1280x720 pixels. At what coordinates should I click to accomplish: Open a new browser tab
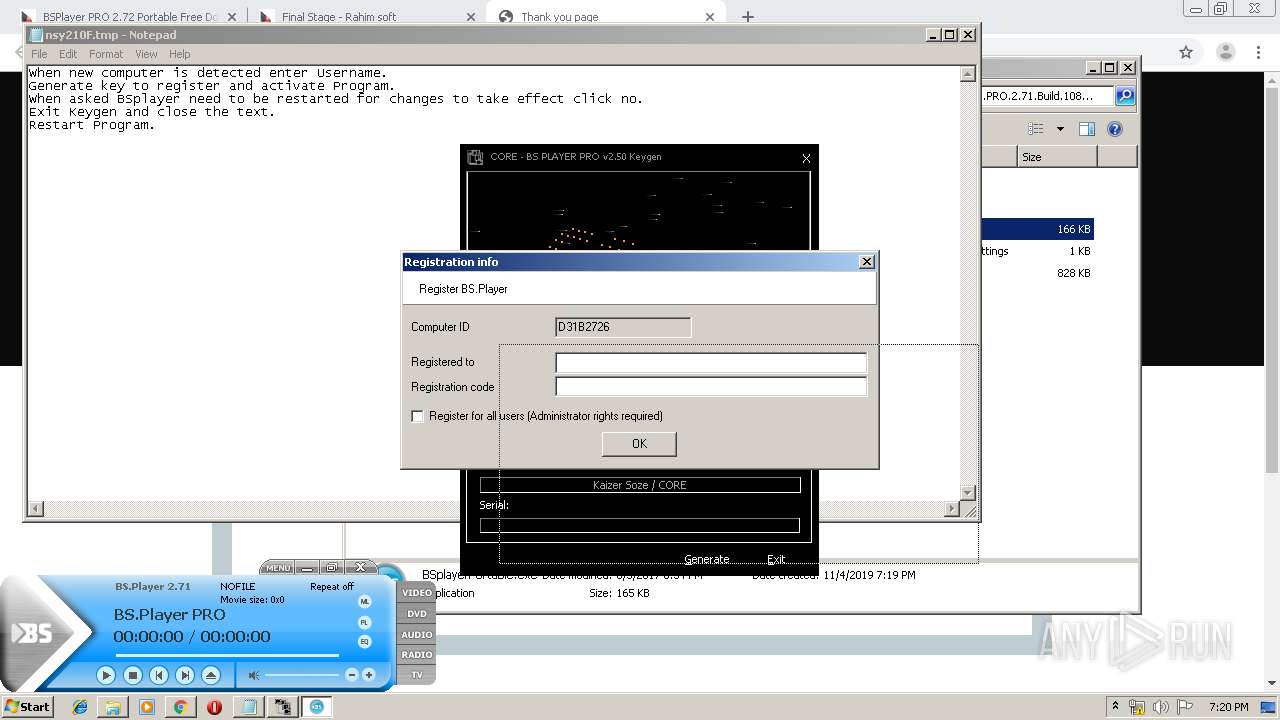pos(747,17)
